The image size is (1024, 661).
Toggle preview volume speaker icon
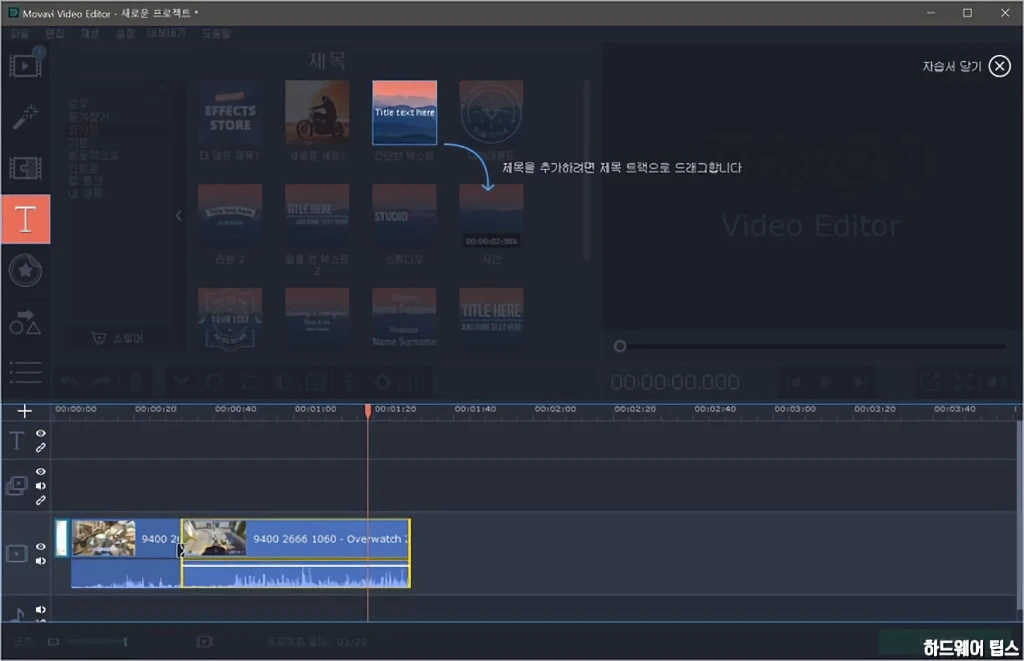point(997,382)
